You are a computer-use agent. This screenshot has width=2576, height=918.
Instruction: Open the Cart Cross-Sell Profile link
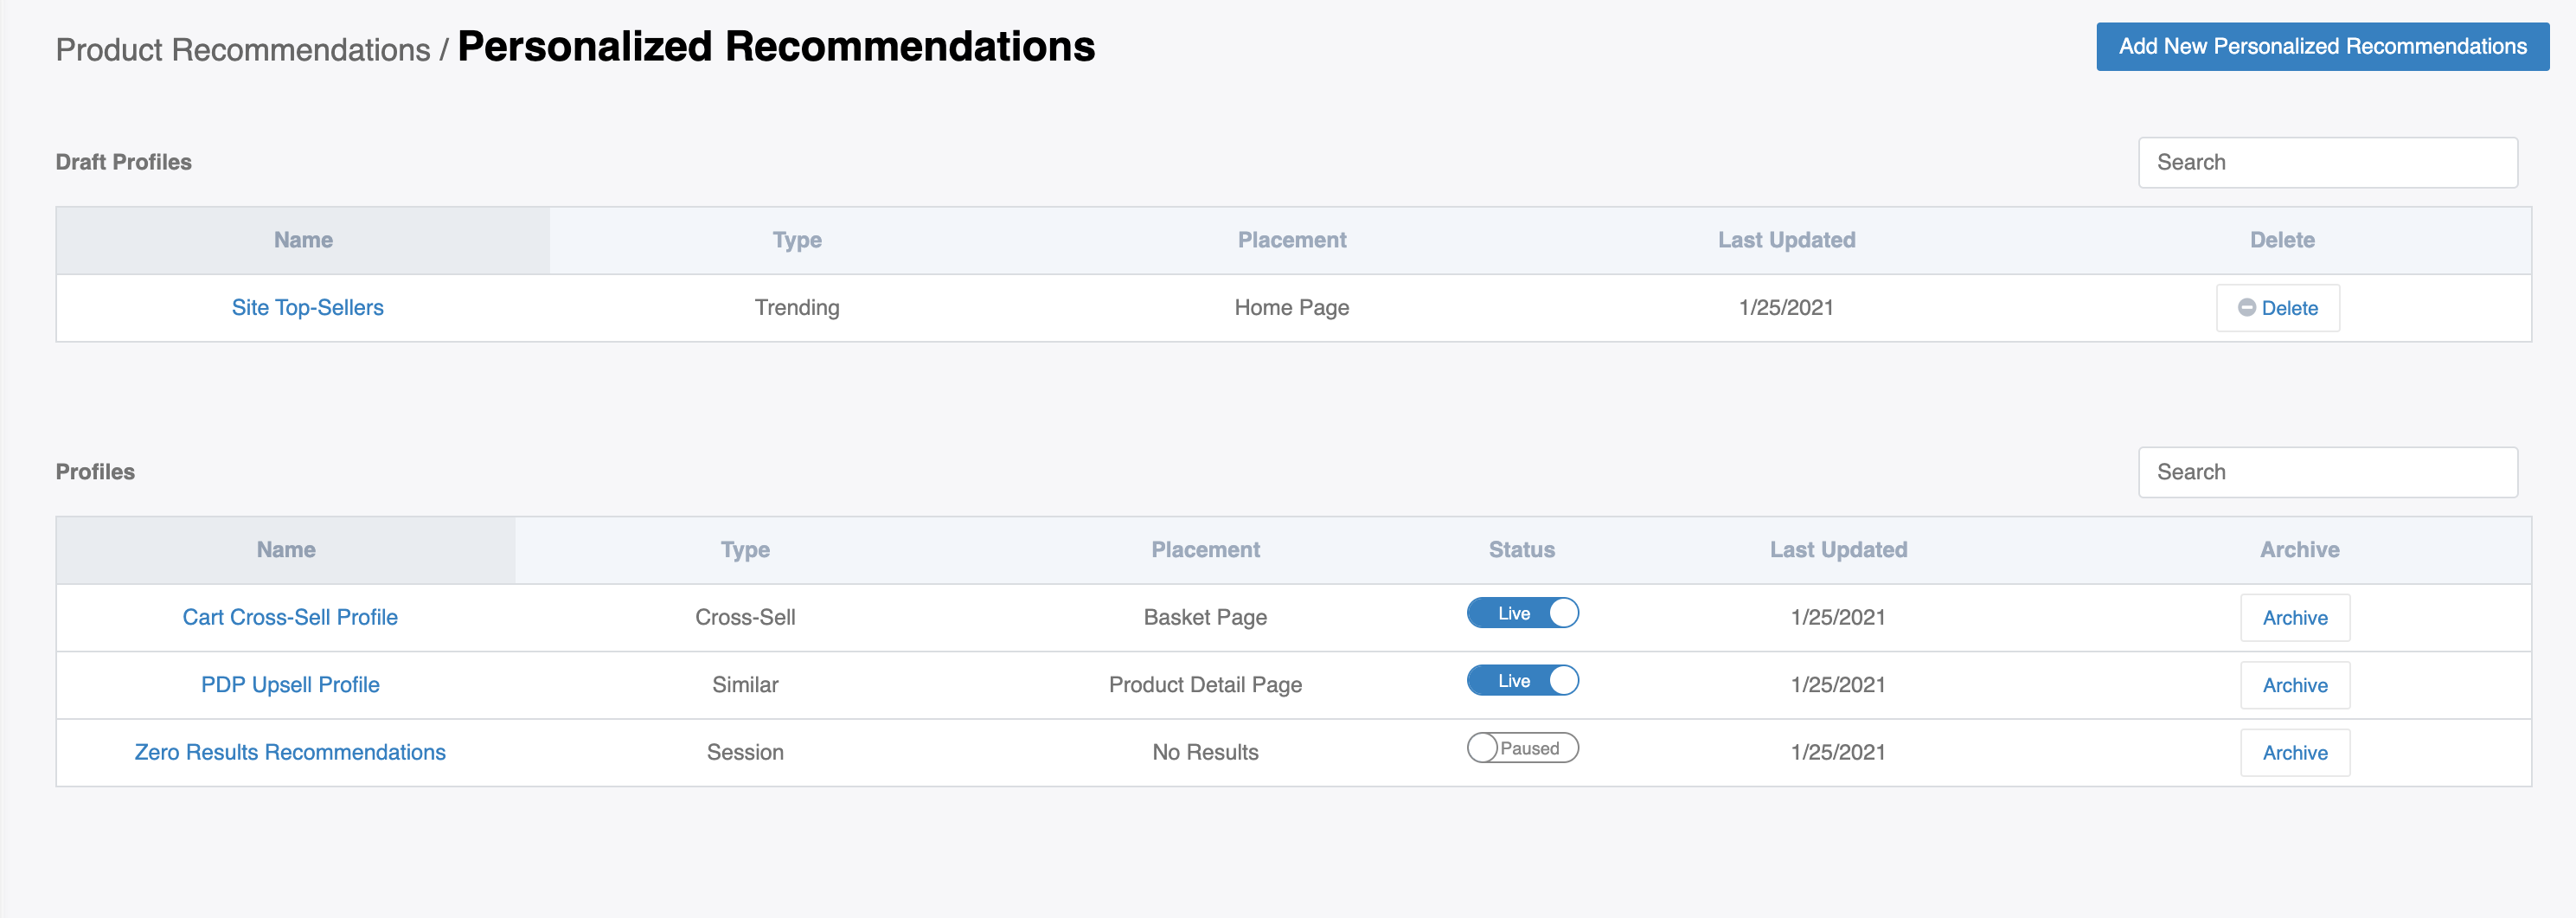click(x=290, y=617)
